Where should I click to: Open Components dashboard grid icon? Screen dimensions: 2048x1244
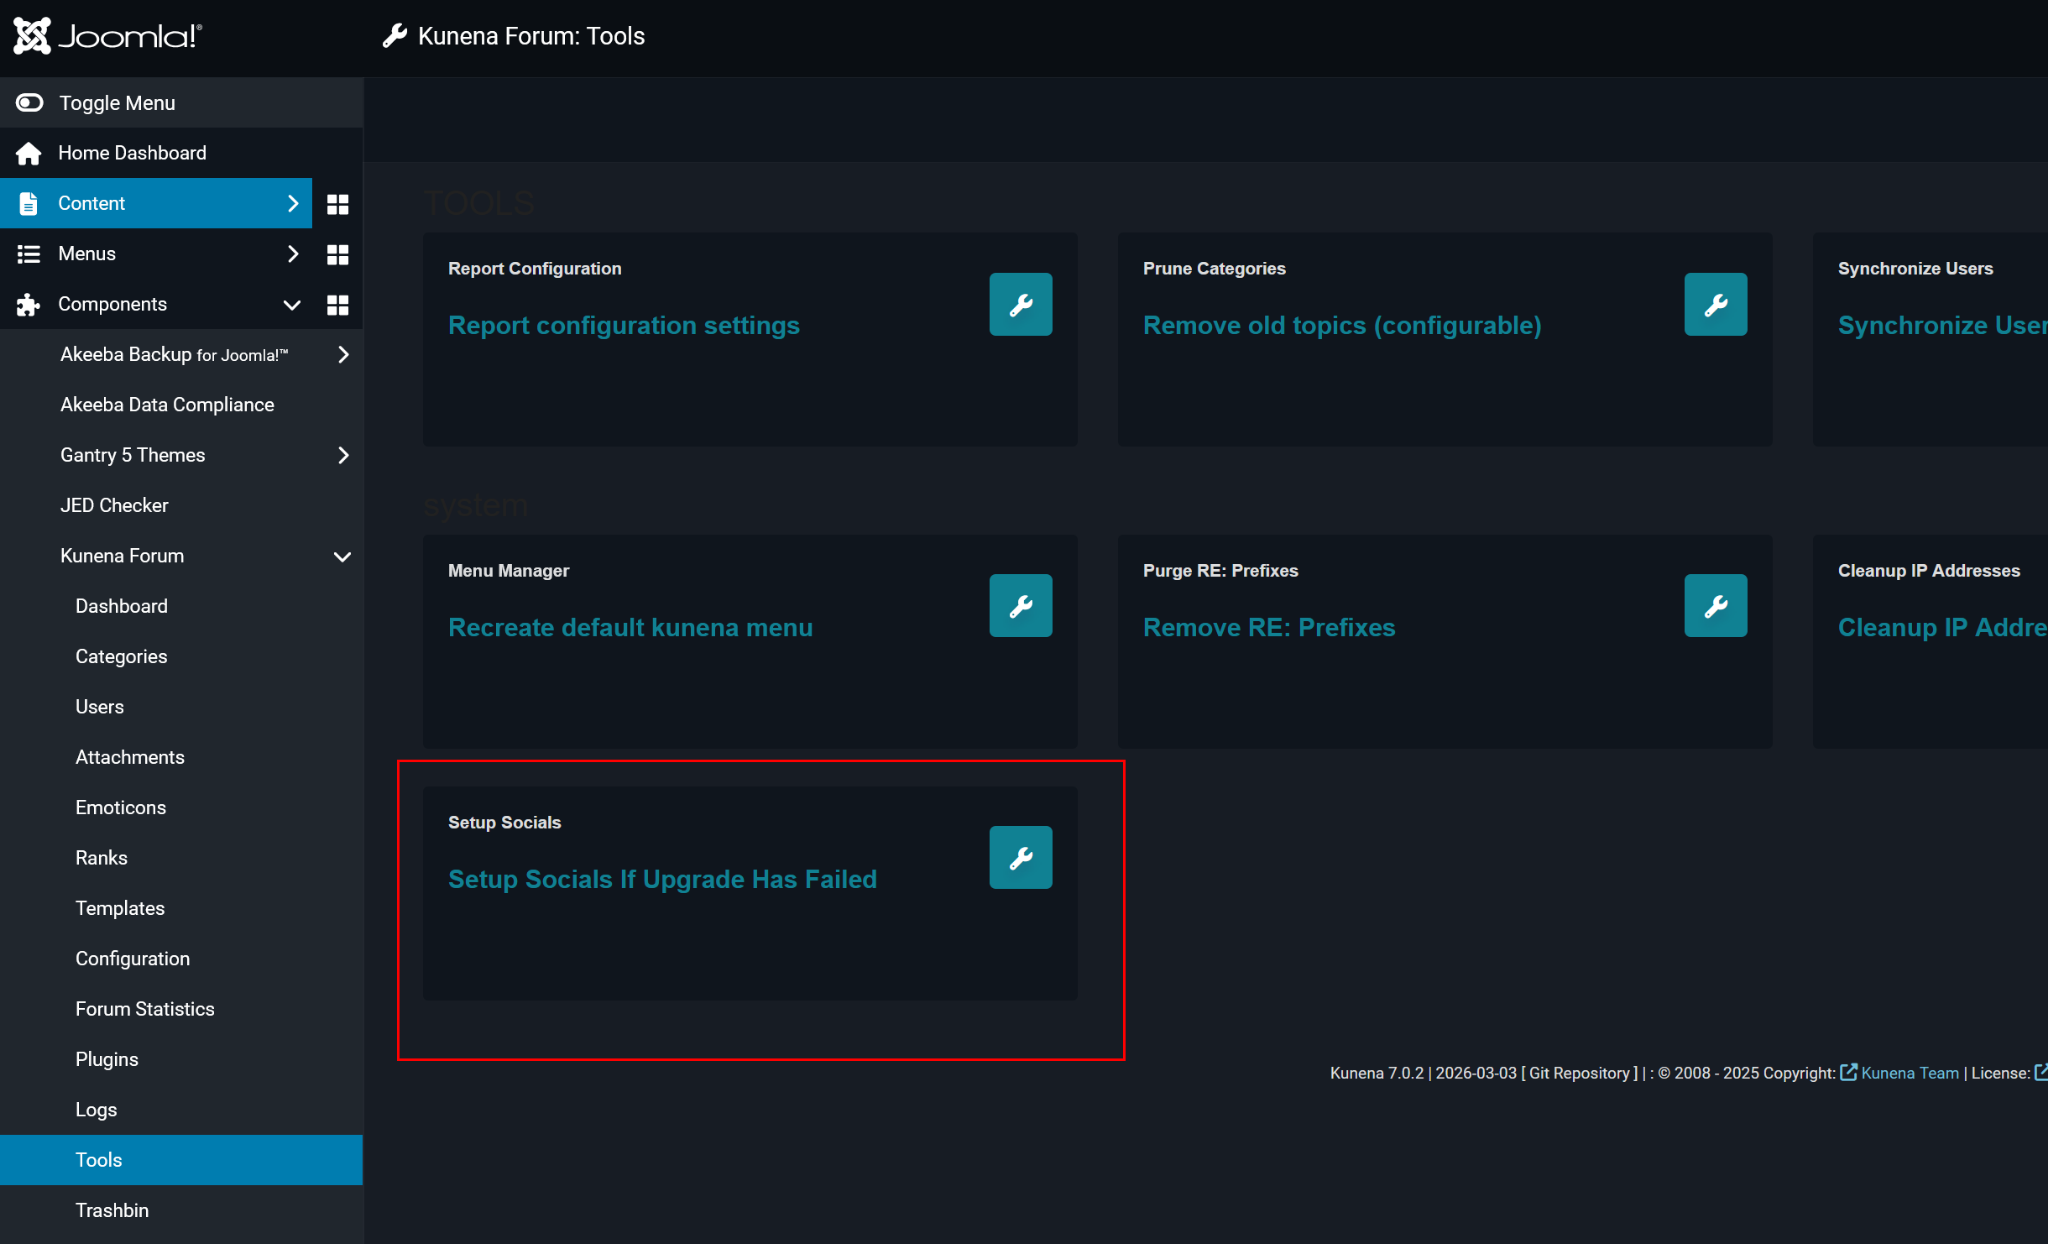[338, 305]
